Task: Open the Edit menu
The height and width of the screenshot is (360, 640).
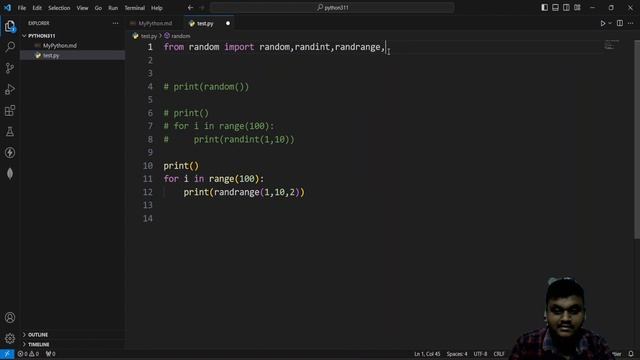Action: [x=37, y=8]
